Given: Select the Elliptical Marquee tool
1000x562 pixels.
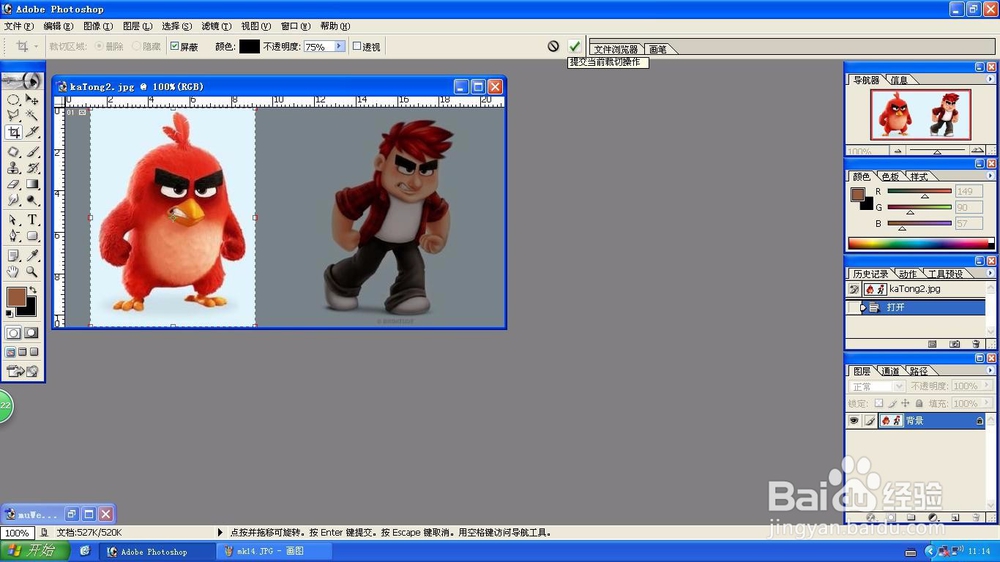Looking at the screenshot, I should pos(13,100).
